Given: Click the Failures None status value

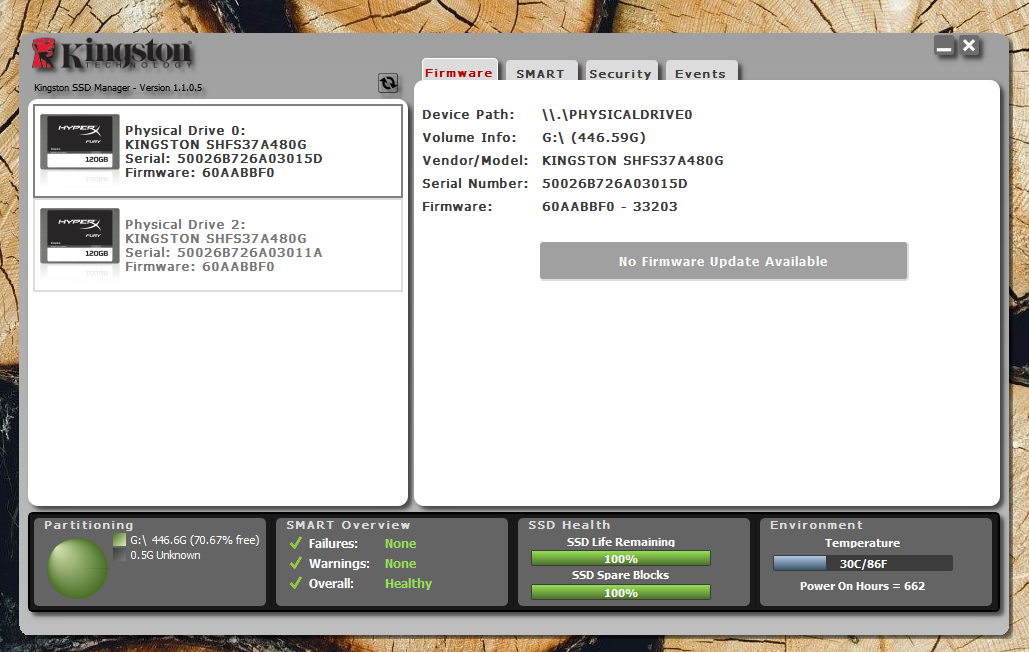Looking at the screenshot, I should click(x=400, y=543).
